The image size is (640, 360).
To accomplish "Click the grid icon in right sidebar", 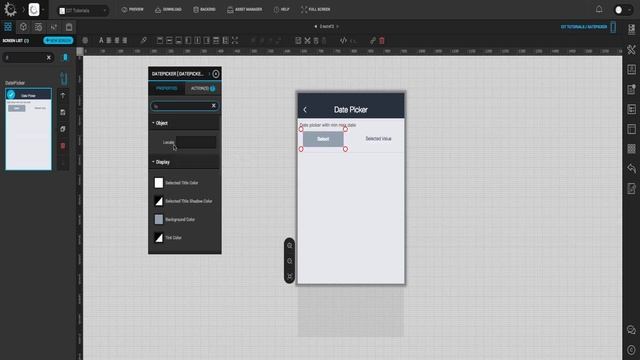I will coord(631,149).
